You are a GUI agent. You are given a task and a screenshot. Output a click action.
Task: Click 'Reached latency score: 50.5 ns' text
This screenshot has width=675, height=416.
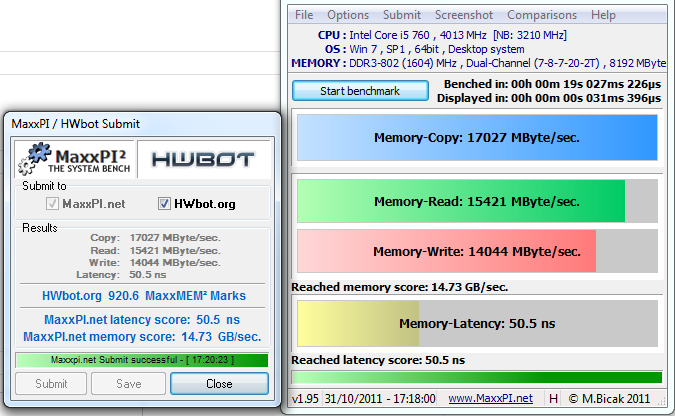tap(378, 360)
